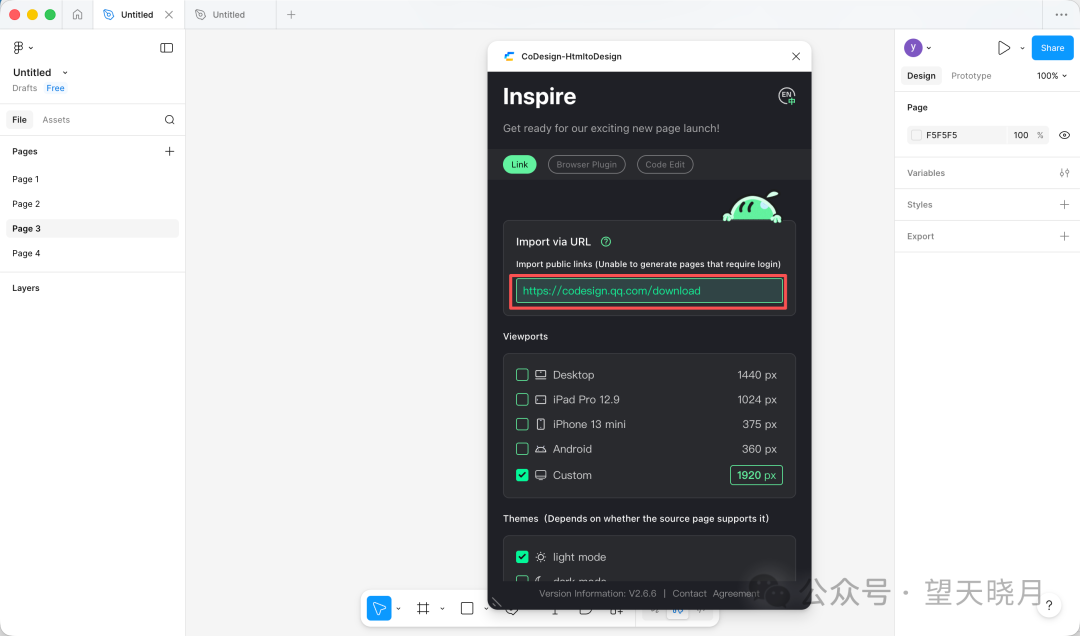Click the Agreement link
The image size is (1080, 636).
(736, 593)
